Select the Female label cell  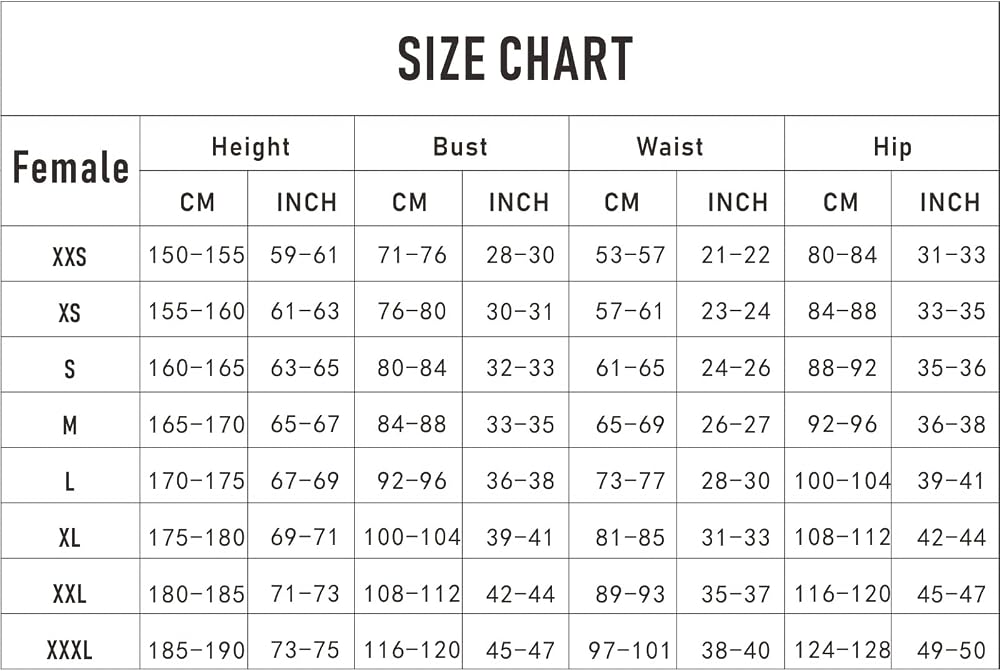click(x=71, y=168)
